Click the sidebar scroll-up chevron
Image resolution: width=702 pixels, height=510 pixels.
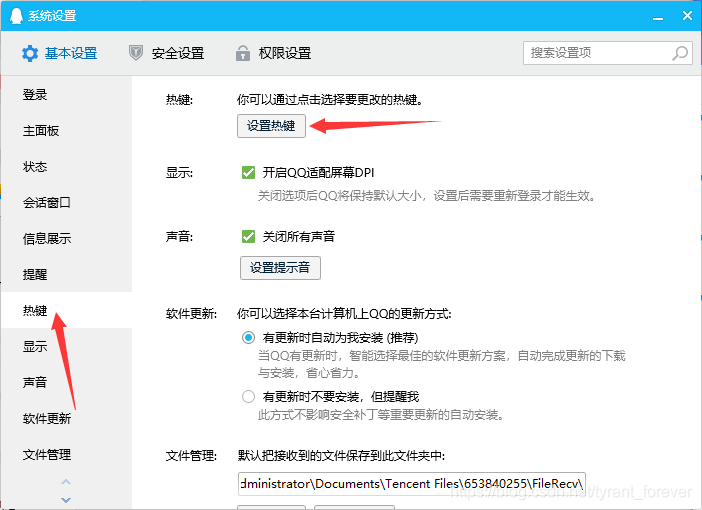click(66, 482)
